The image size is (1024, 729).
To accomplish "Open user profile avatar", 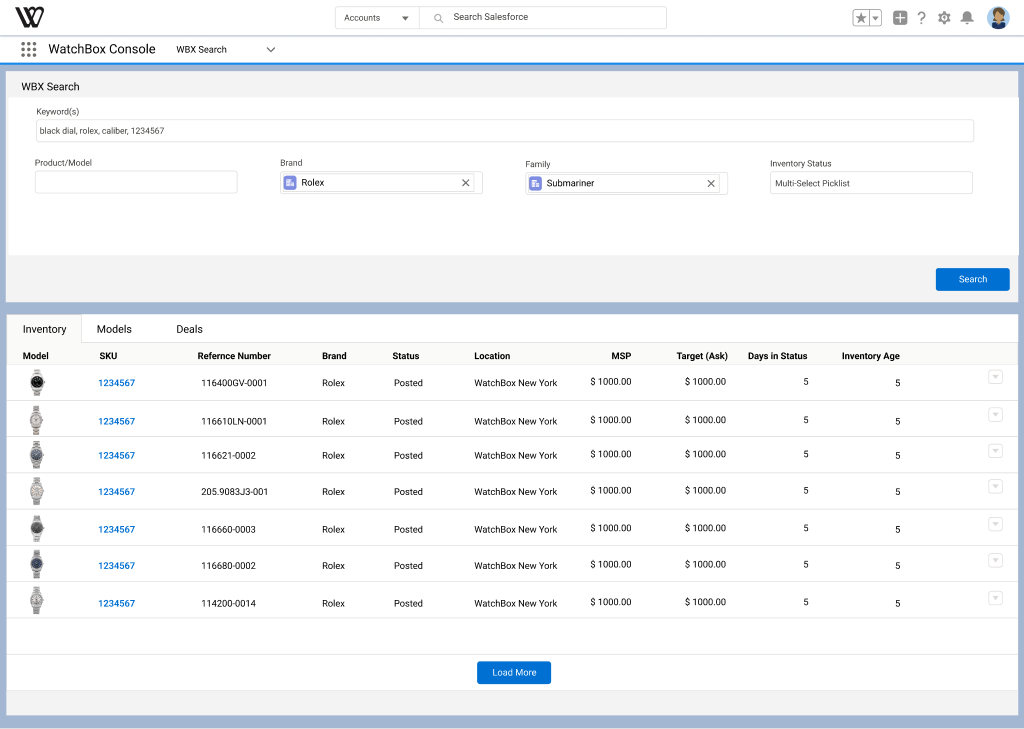I will tap(998, 18).
